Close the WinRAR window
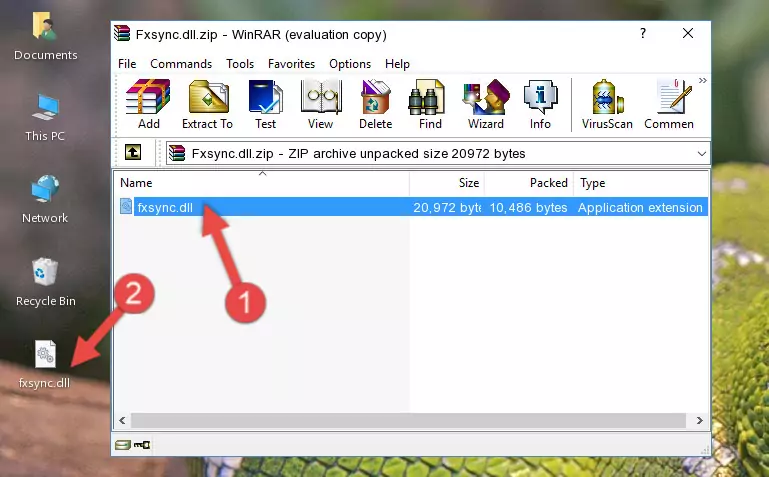The image size is (769, 477). pyautogui.click(x=688, y=33)
